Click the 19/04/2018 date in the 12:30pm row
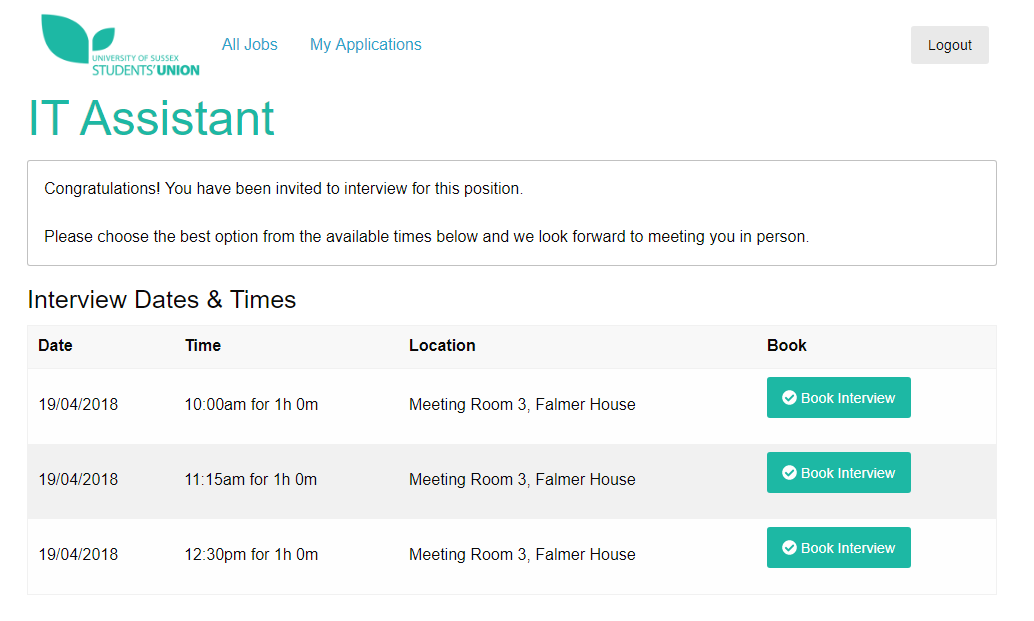 pos(78,555)
